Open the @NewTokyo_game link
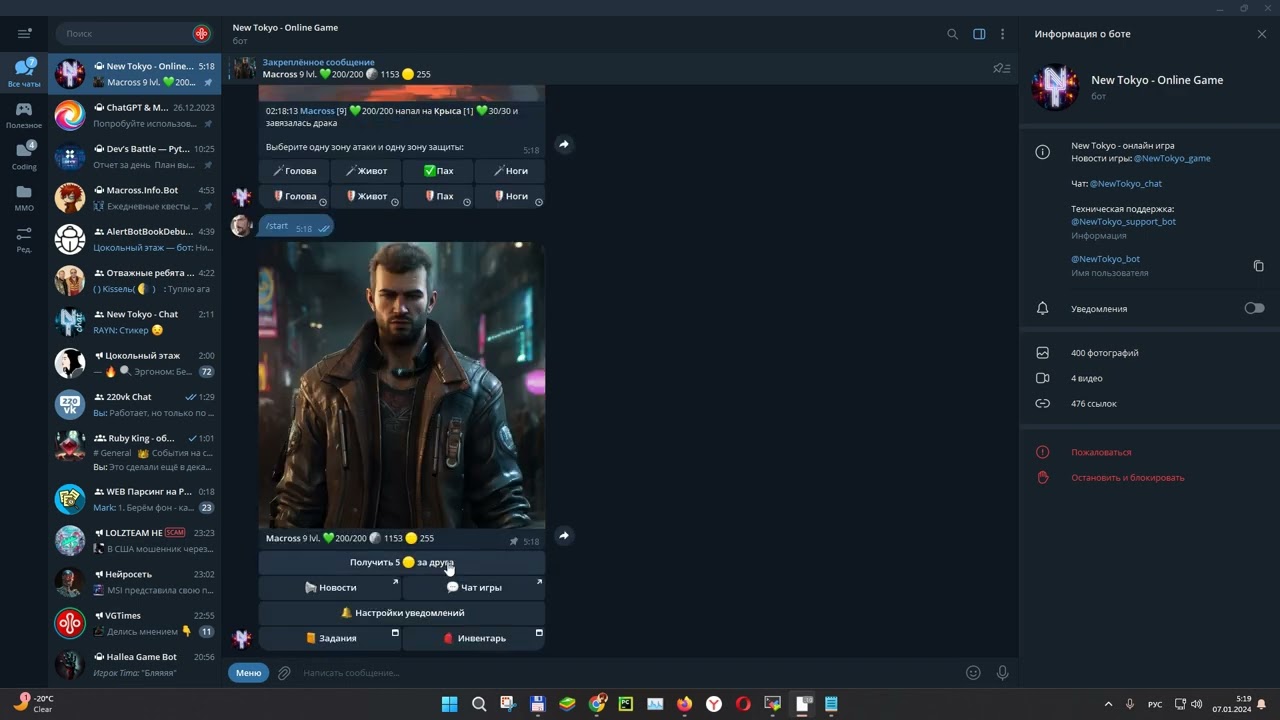The height and width of the screenshot is (720, 1280). tap(1172, 158)
